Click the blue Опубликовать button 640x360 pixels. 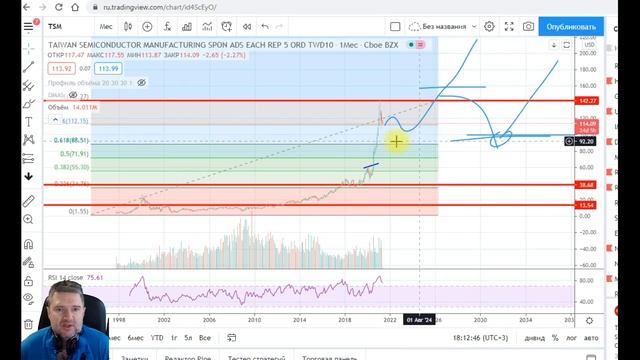tap(571, 27)
